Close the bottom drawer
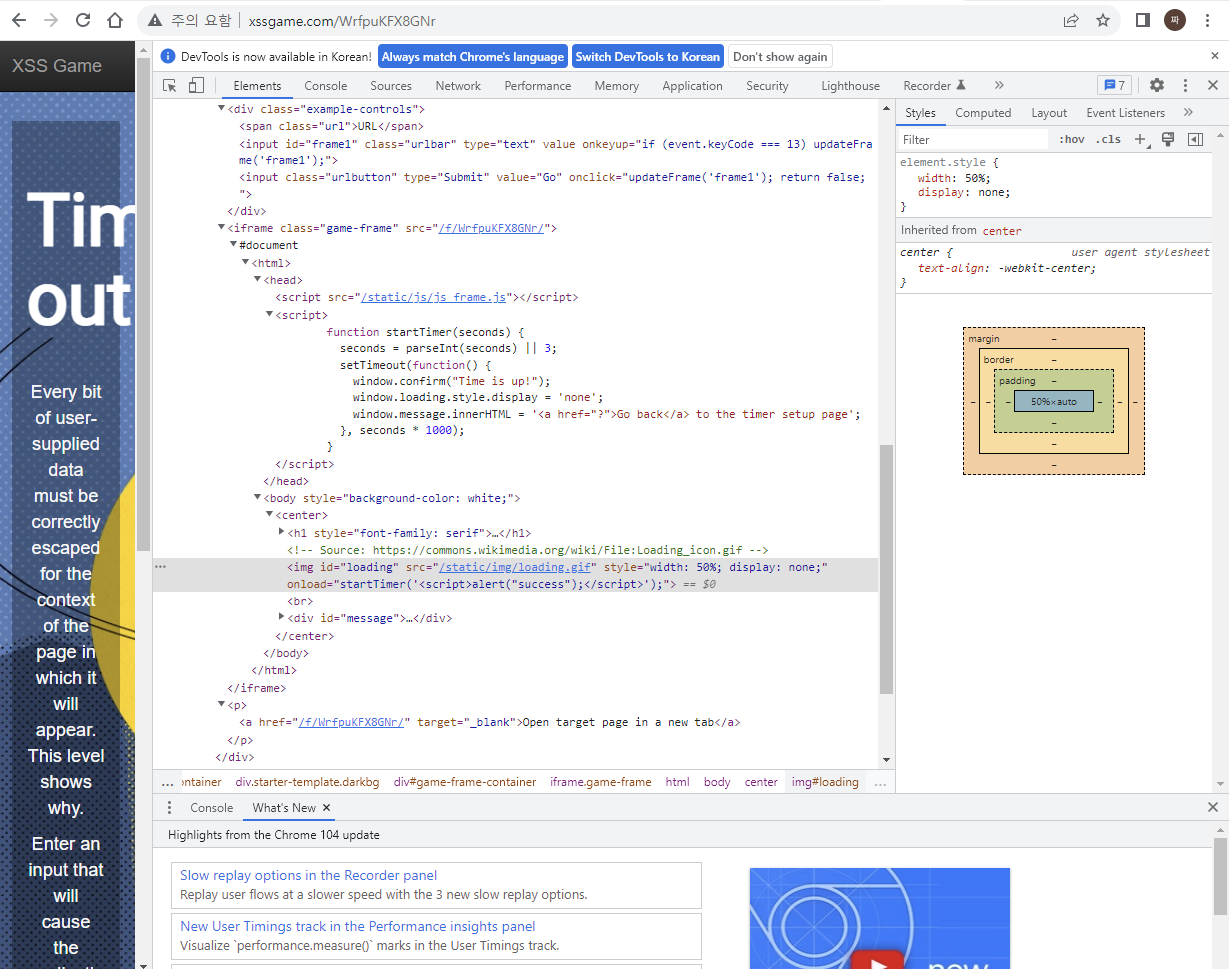1229x969 pixels. click(x=1213, y=808)
